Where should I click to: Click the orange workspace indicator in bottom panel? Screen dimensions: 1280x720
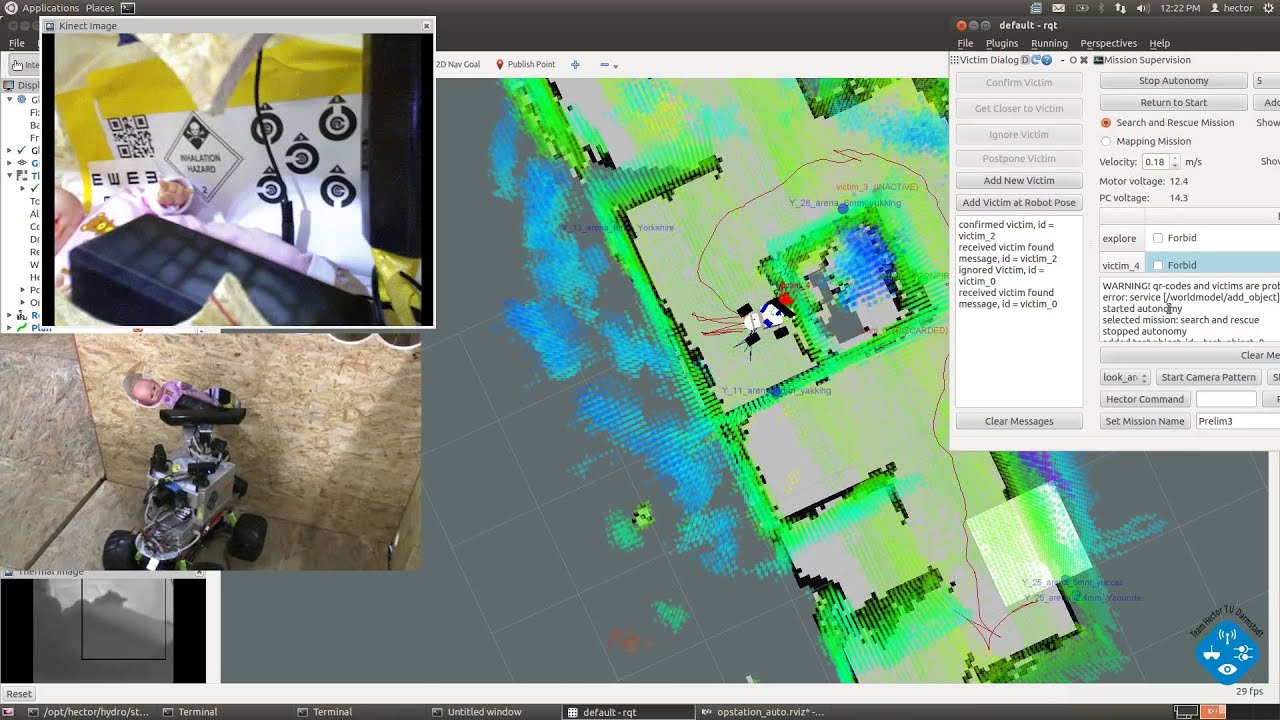pos(1214,712)
